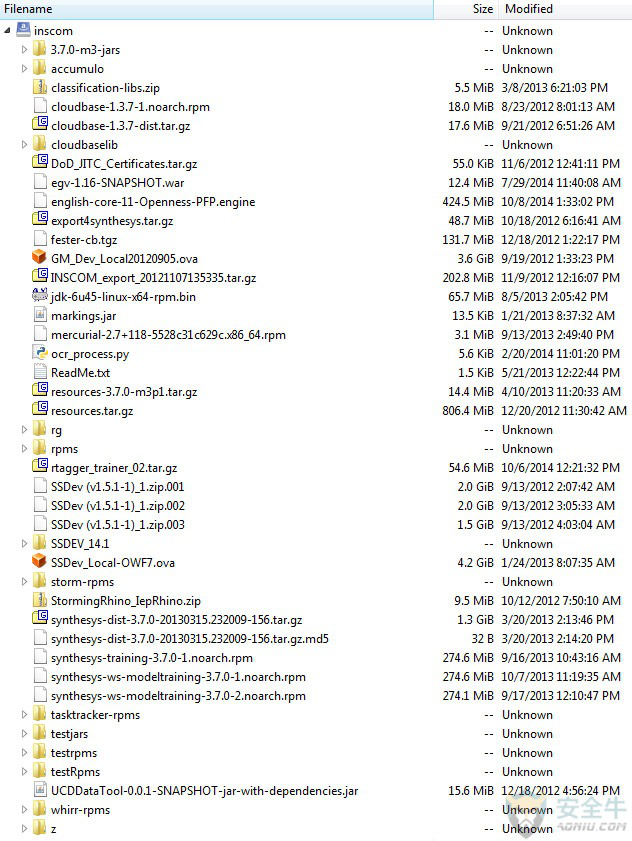
Task: Select the GM_Dev_Local20120905.ova package icon
Action: (x=40, y=257)
